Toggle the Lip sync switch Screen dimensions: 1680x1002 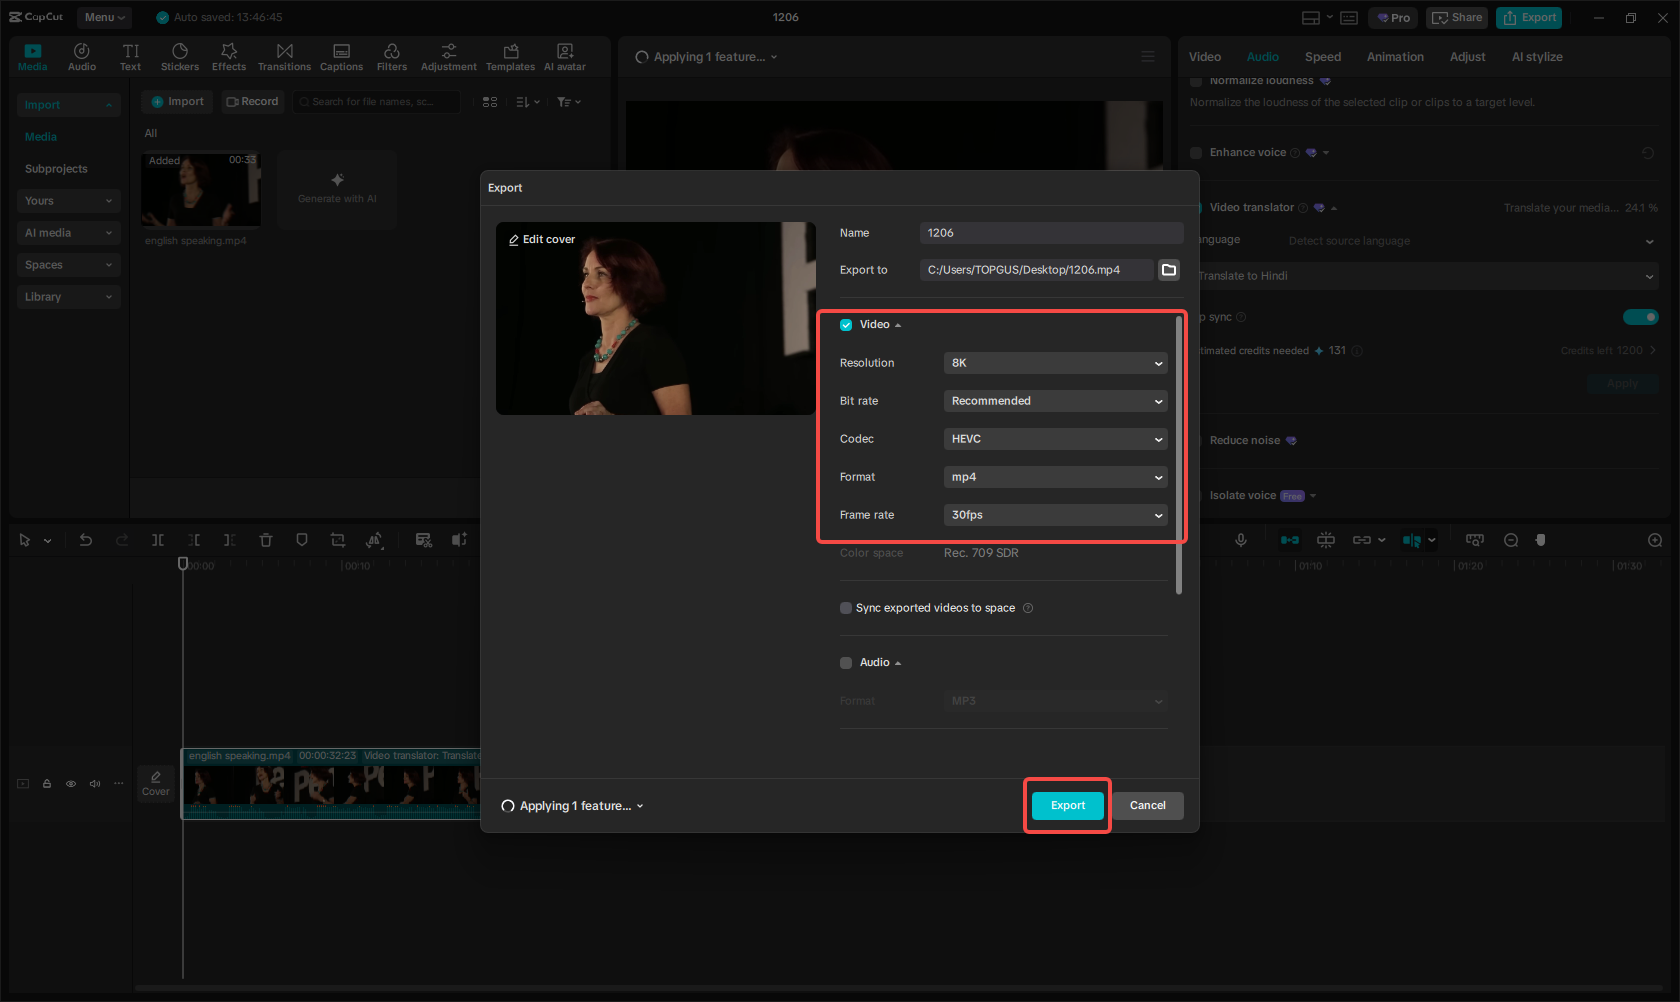[x=1640, y=316]
